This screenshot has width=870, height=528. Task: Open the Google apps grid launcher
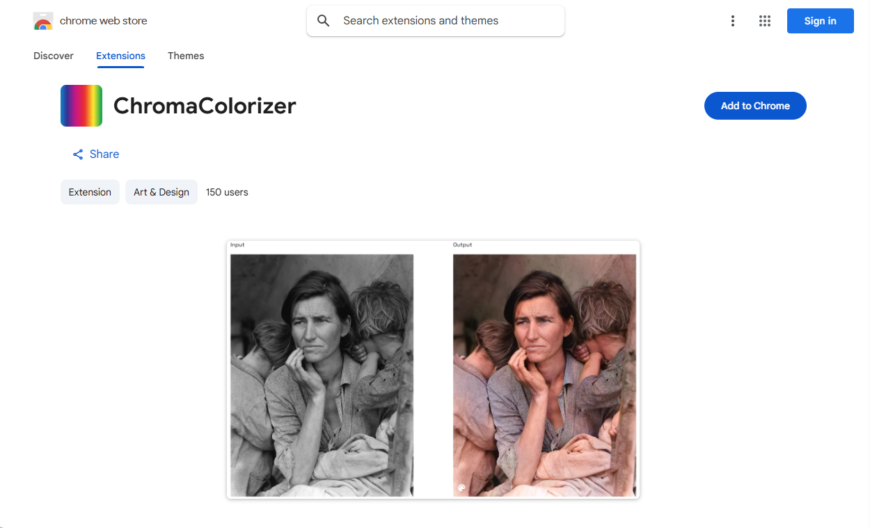click(765, 21)
